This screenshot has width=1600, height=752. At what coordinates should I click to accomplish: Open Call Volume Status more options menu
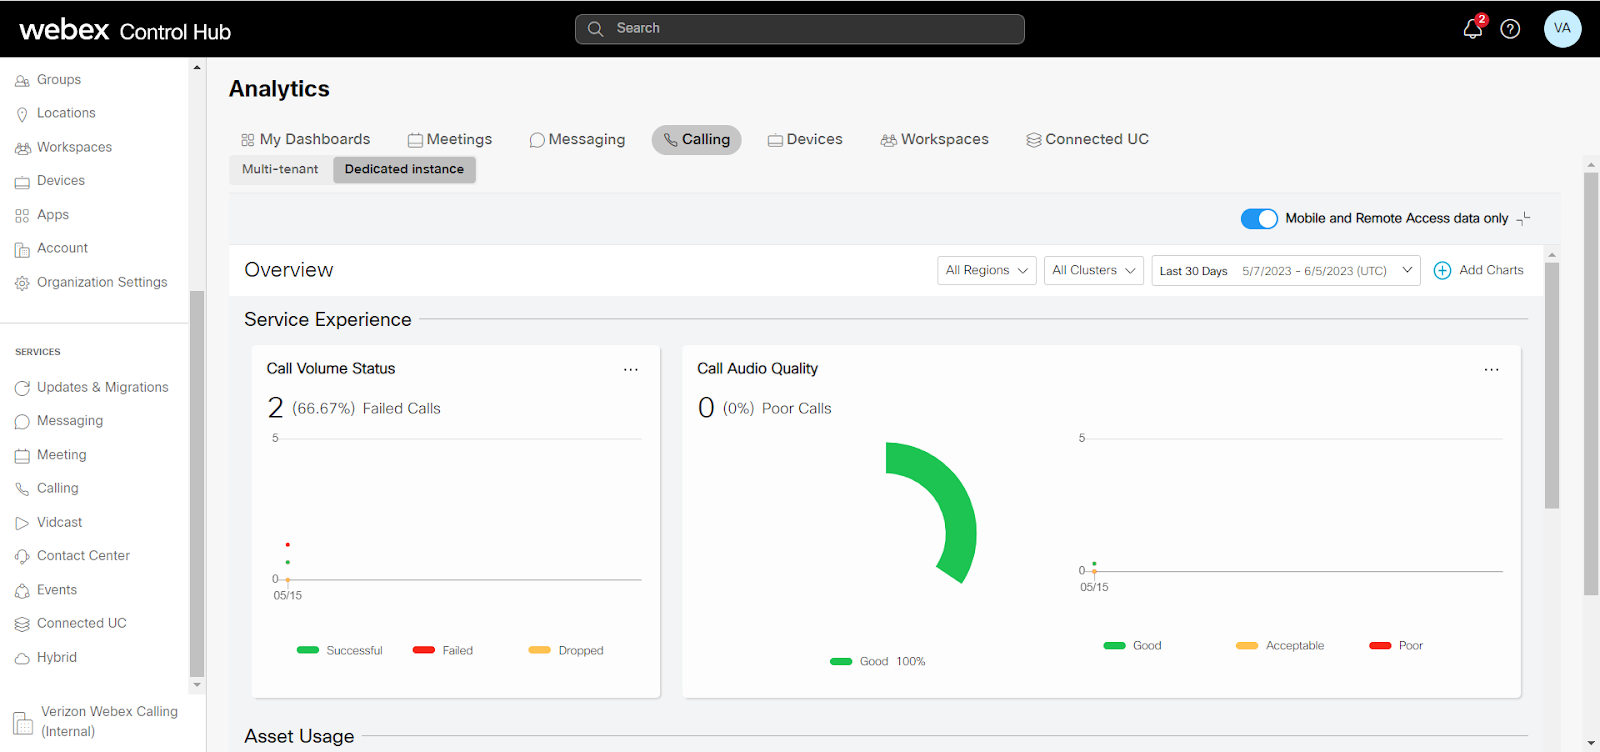click(x=631, y=369)
